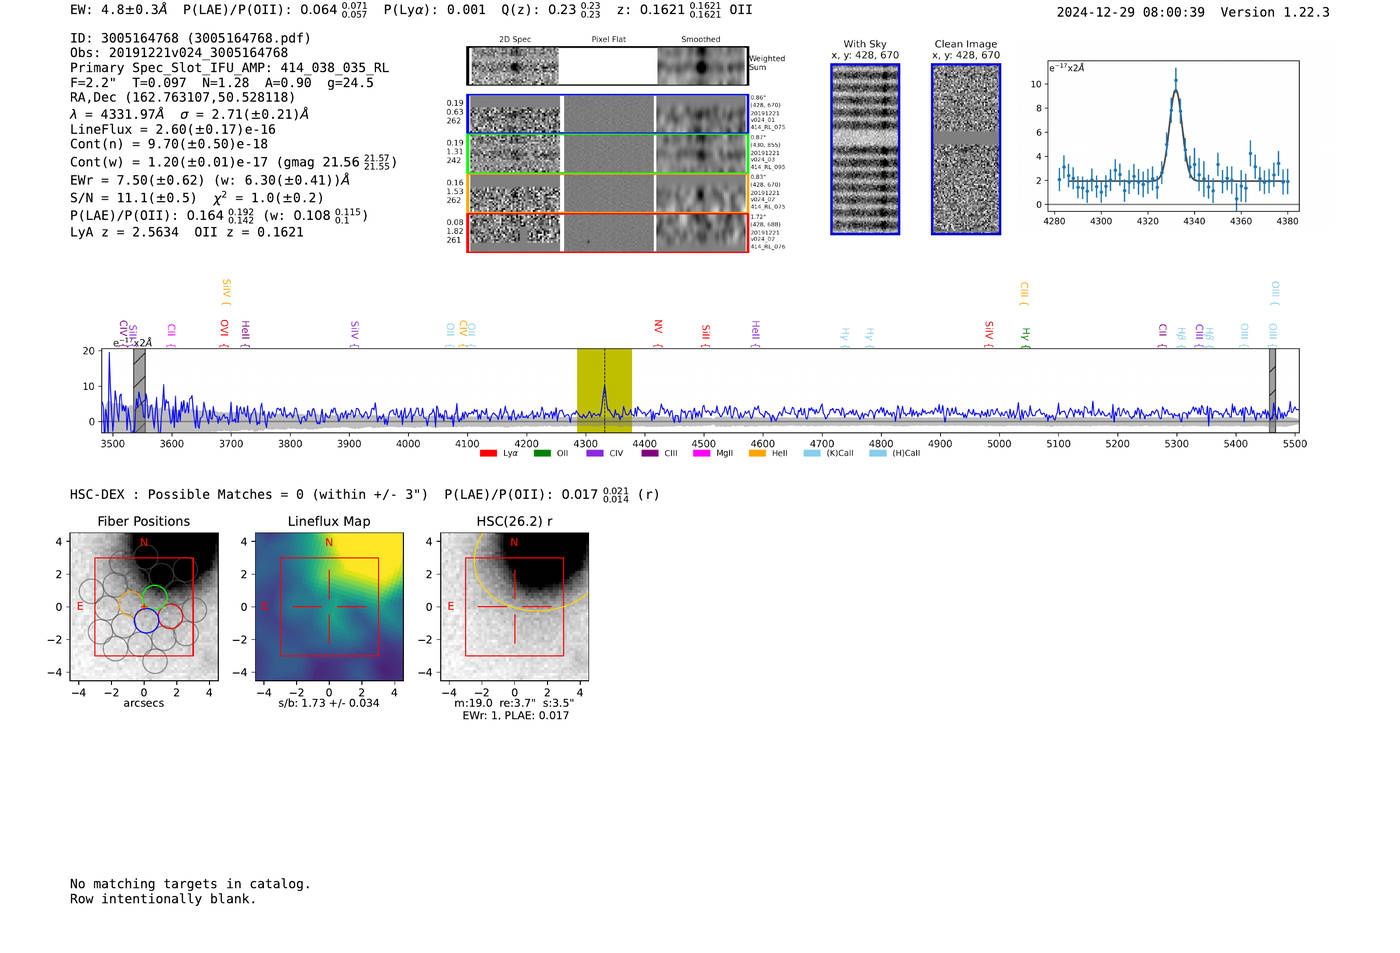Open the Lineflux Map panel
Screen dimensions: 1400x953
click(329, 607)
